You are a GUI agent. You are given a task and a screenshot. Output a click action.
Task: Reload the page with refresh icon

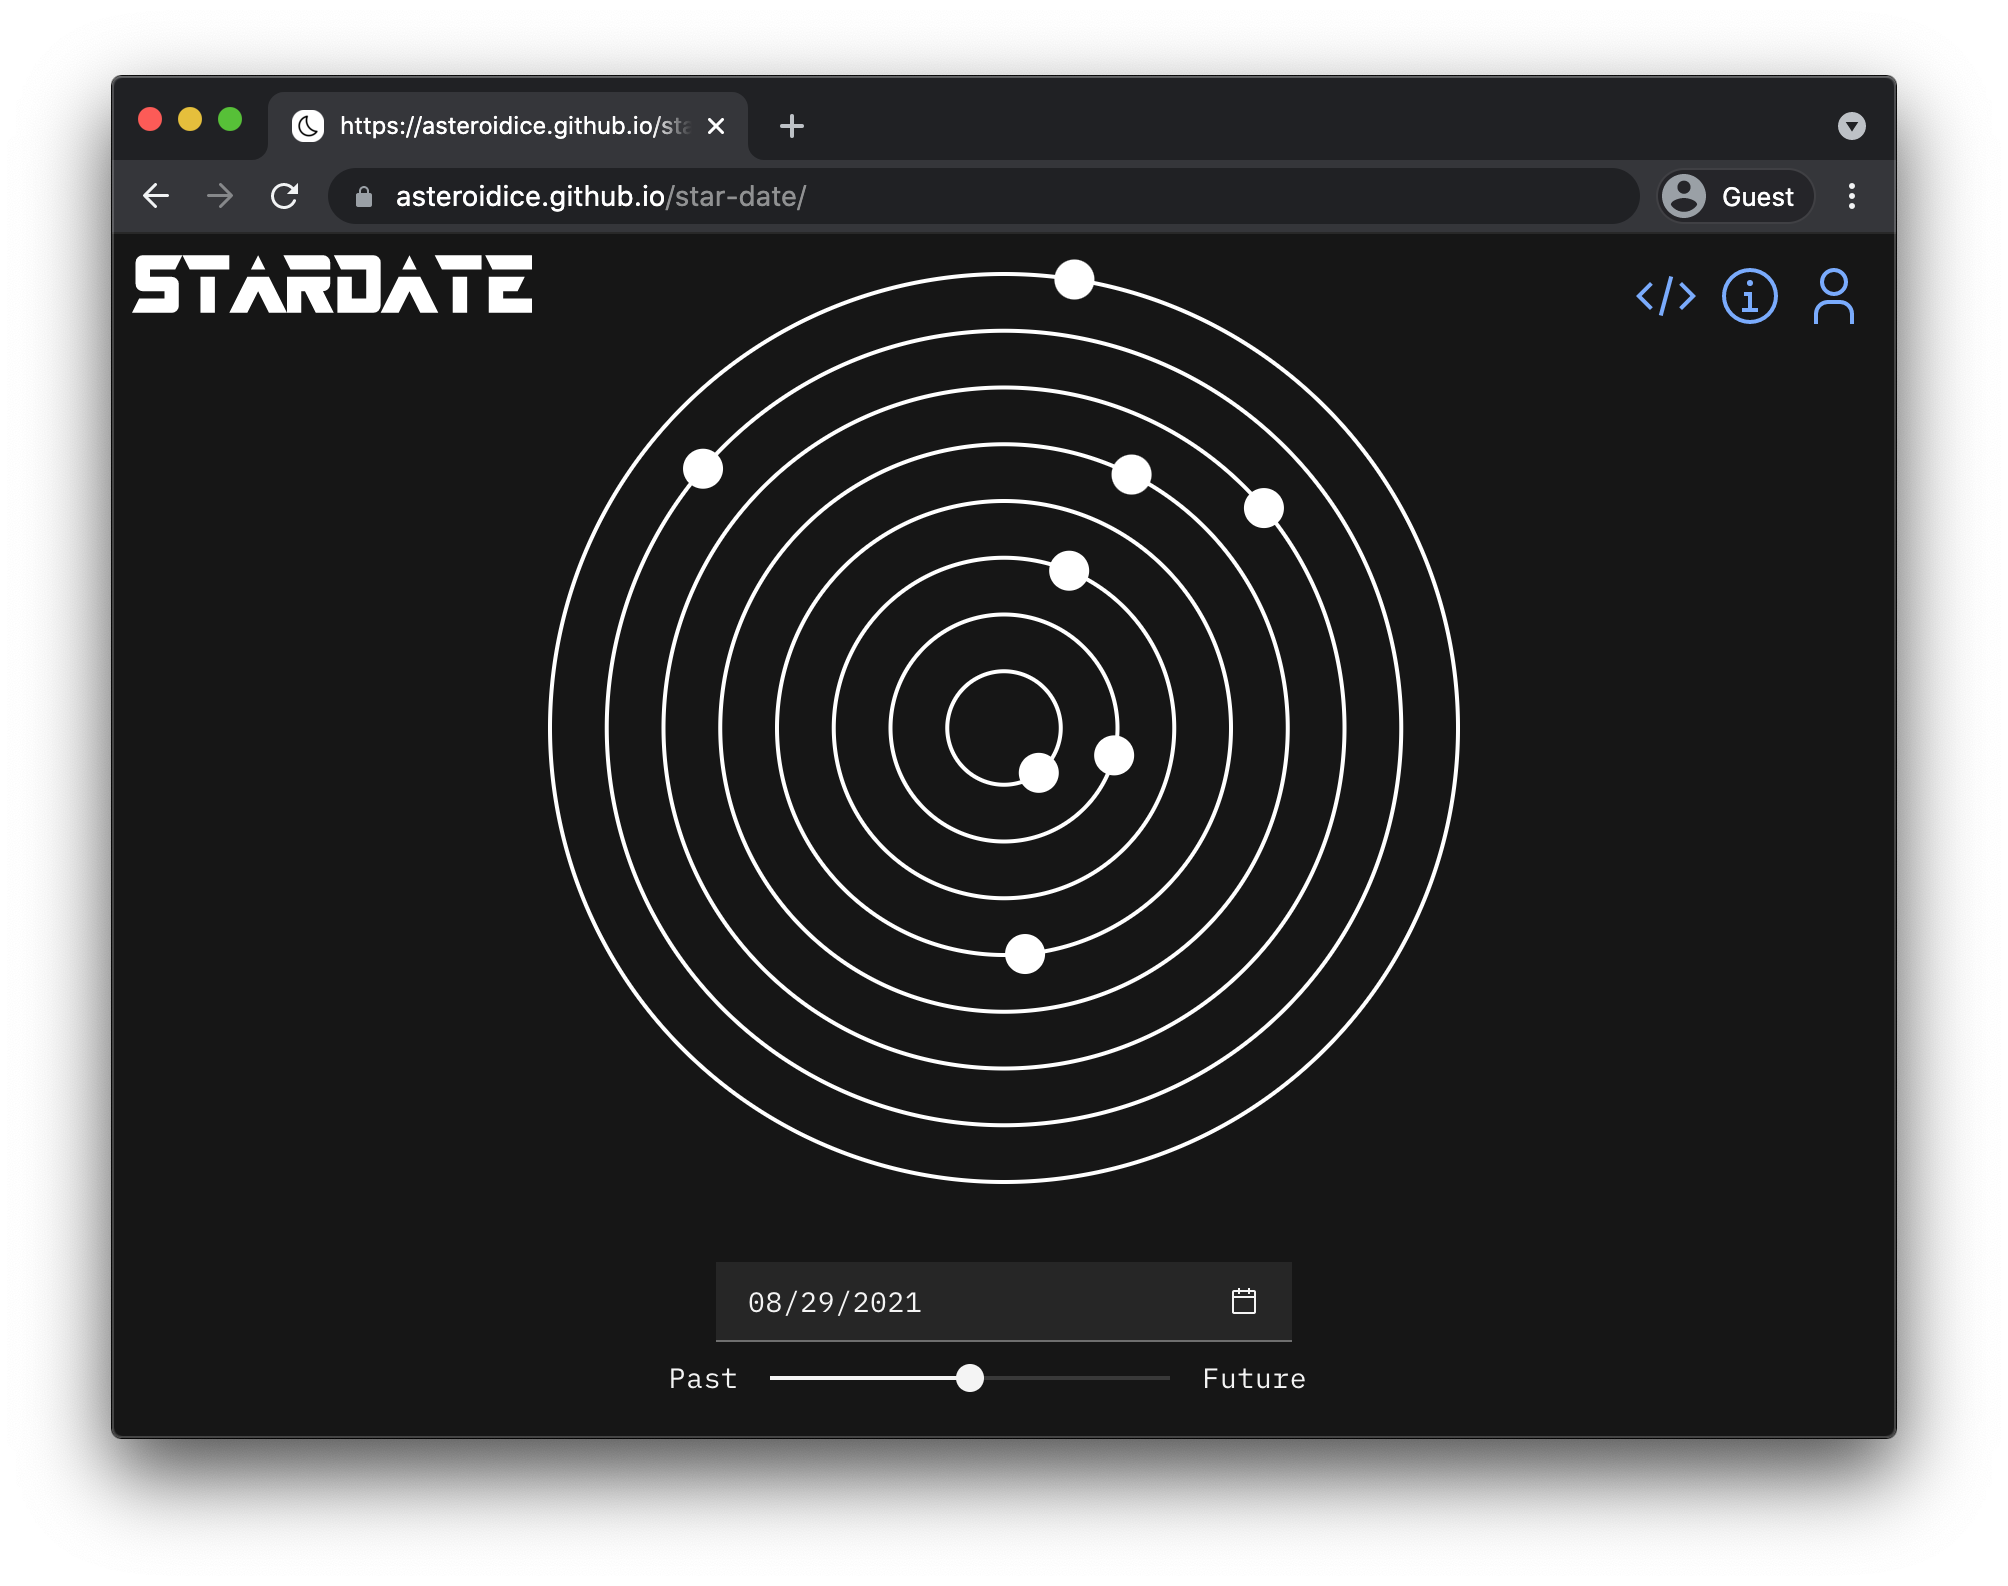pos(285,196)
